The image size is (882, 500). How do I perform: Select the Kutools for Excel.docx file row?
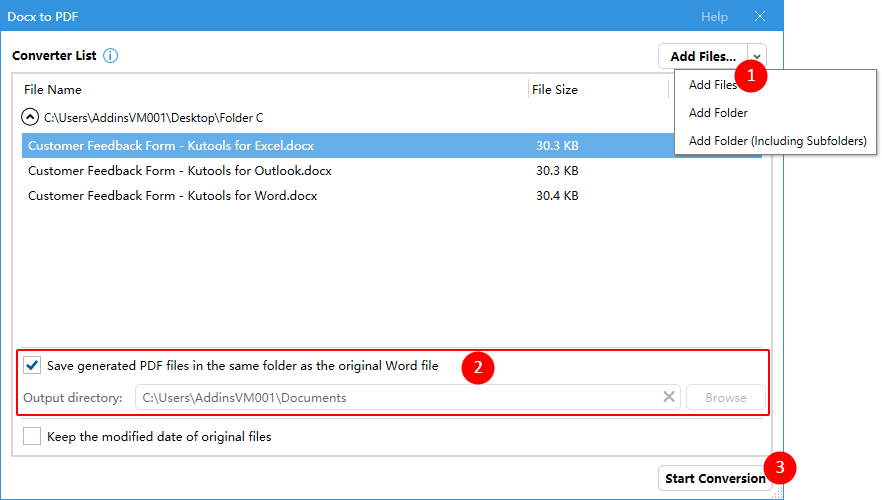170,146
